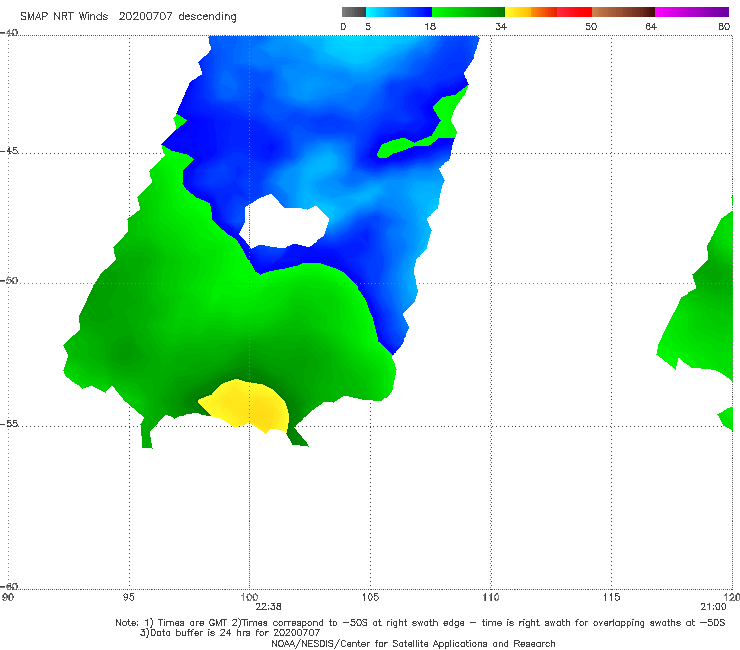Image resolution: width=740 pixels, height=650 pixels.
Task: Click the longitude axis label "95"
Action: [x=128, y=597]
